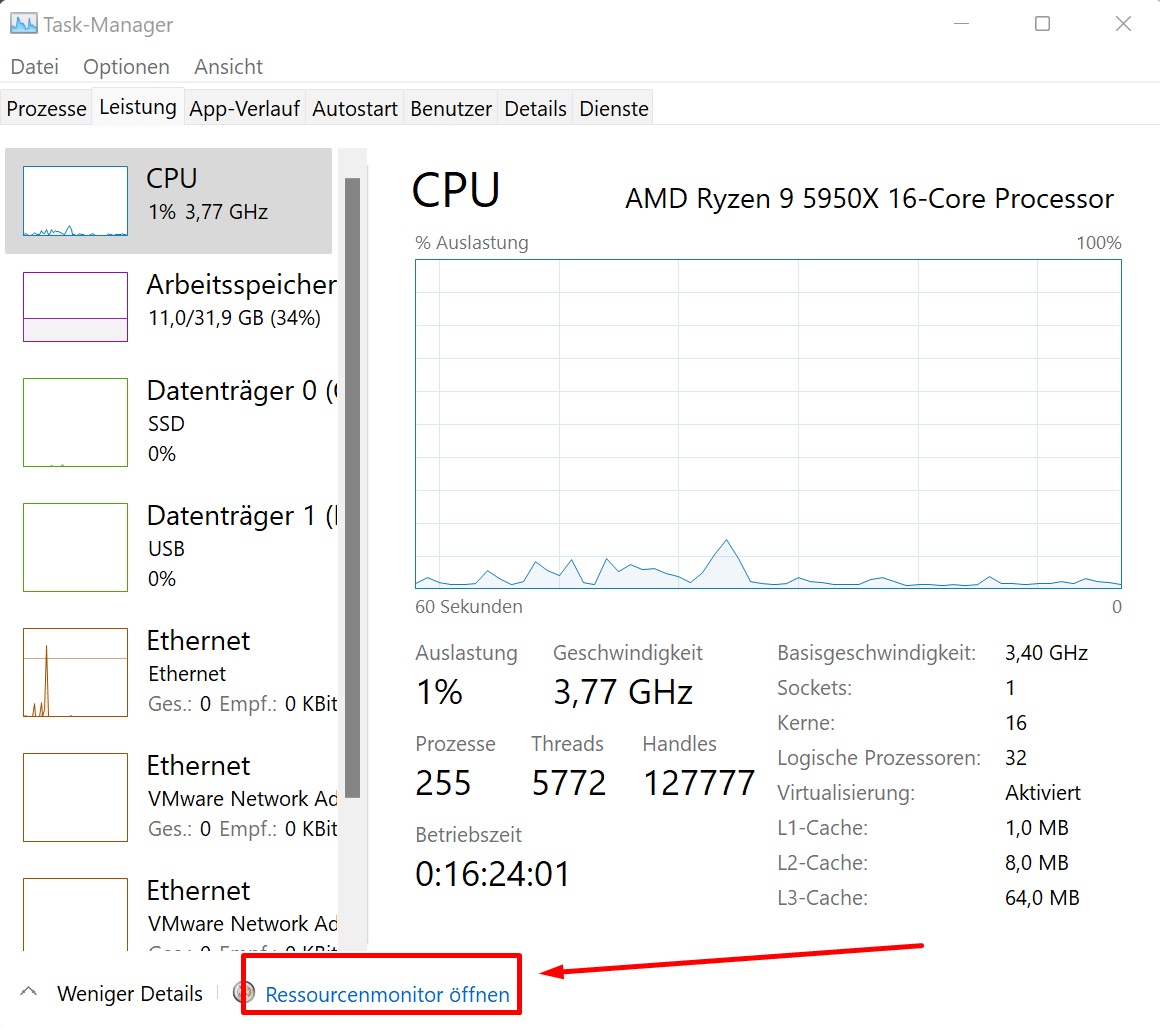Collapse view with Weniger Details chevron
The width and height of the screenshot is (1160, 1030).
(x=29, y=992)
